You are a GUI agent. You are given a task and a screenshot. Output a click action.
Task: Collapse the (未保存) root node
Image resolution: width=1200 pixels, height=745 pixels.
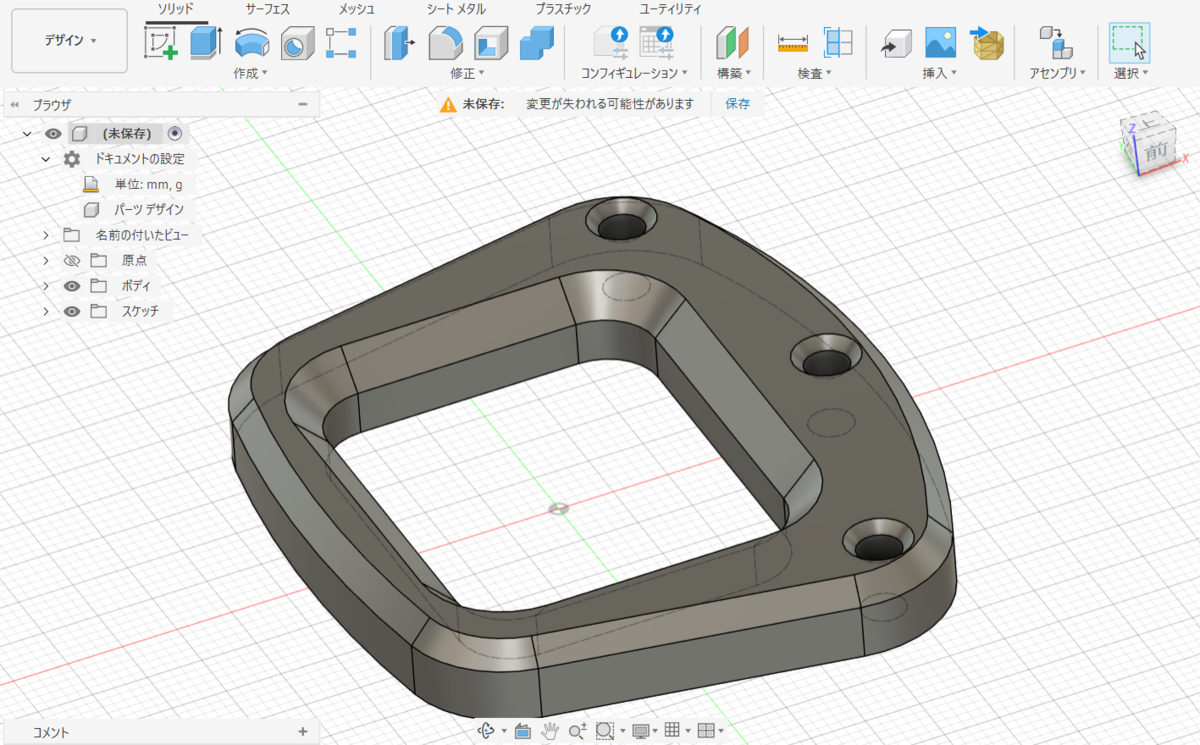[x=27, y=133]
